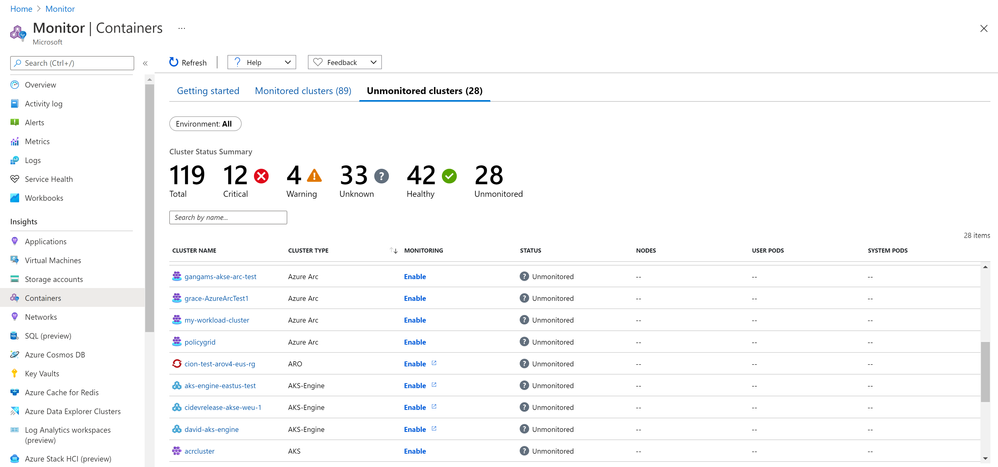Screen dimensions: 998x467
Task: Click the Service Health heart icon
Action: 15,179
